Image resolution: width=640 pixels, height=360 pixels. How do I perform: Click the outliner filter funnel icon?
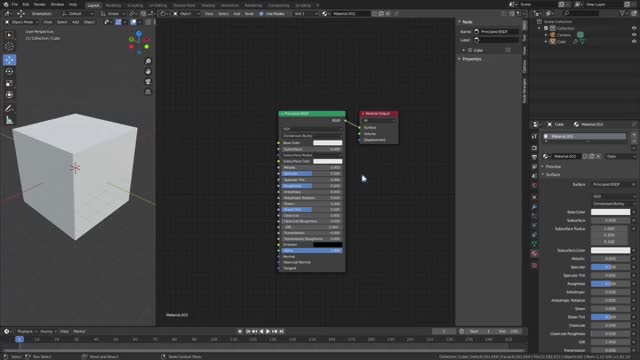point(622,13)
